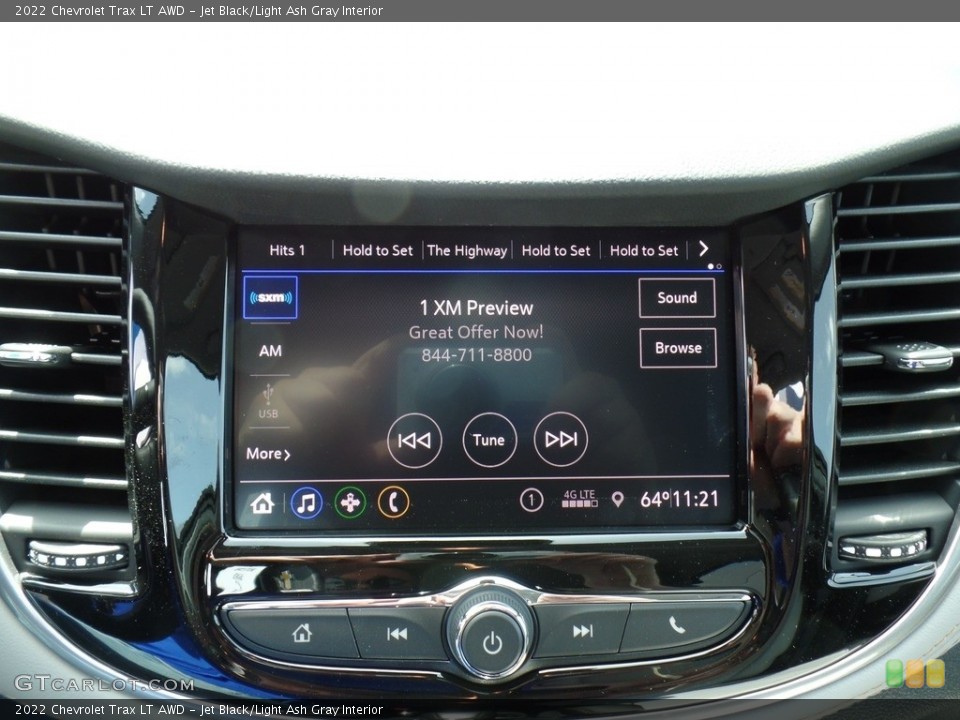Select the SiriusXM source icon
Screen dimensions: 960x720
270,298
